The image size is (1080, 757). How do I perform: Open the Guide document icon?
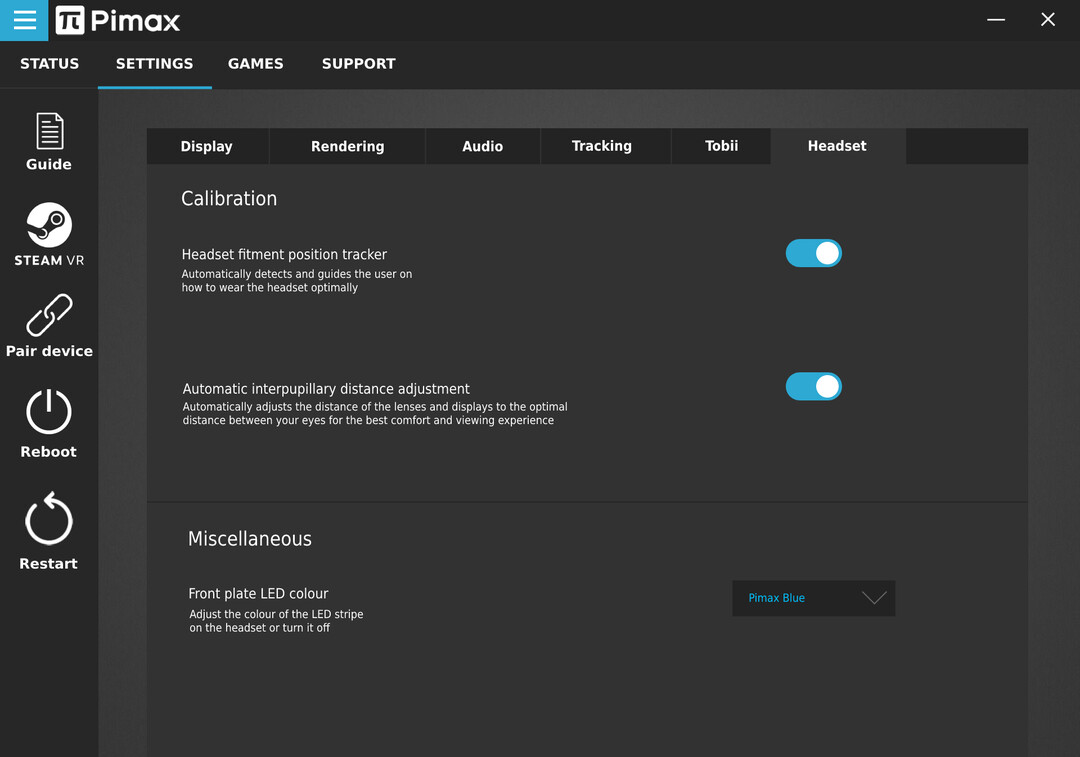pyautogui.click(x=49, y=131)
